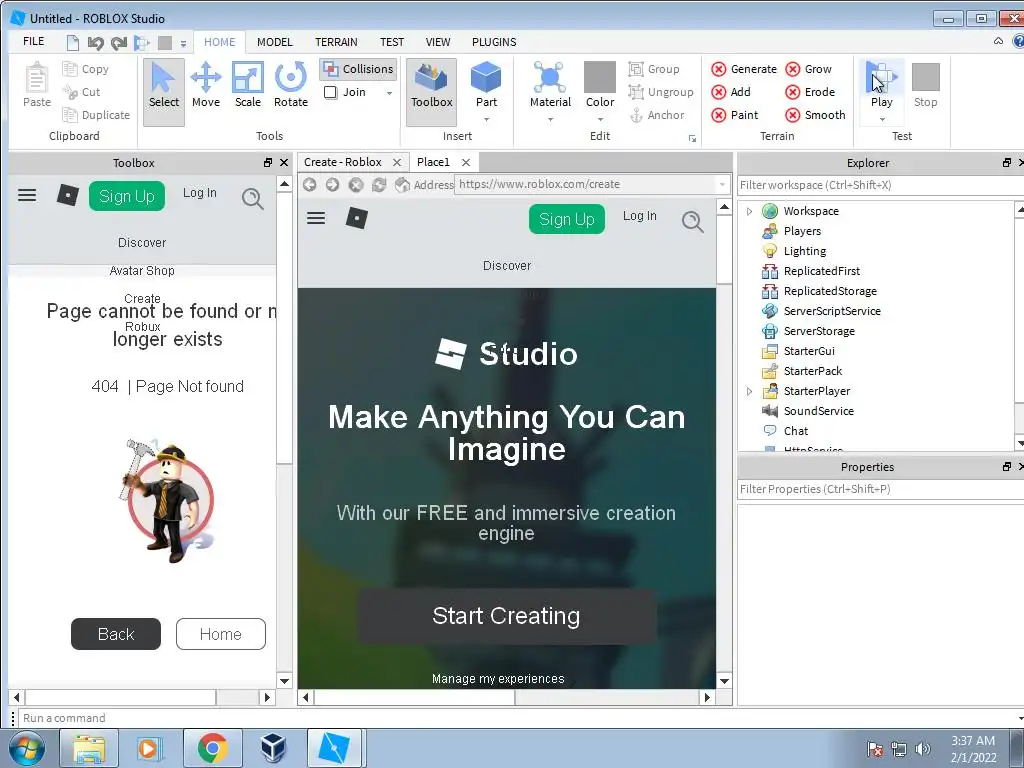Image resolution: width=1024 pixels, height=768 pixels.
Task: Click search magnifier in Toolbox panel
Action: pos(253,199)
